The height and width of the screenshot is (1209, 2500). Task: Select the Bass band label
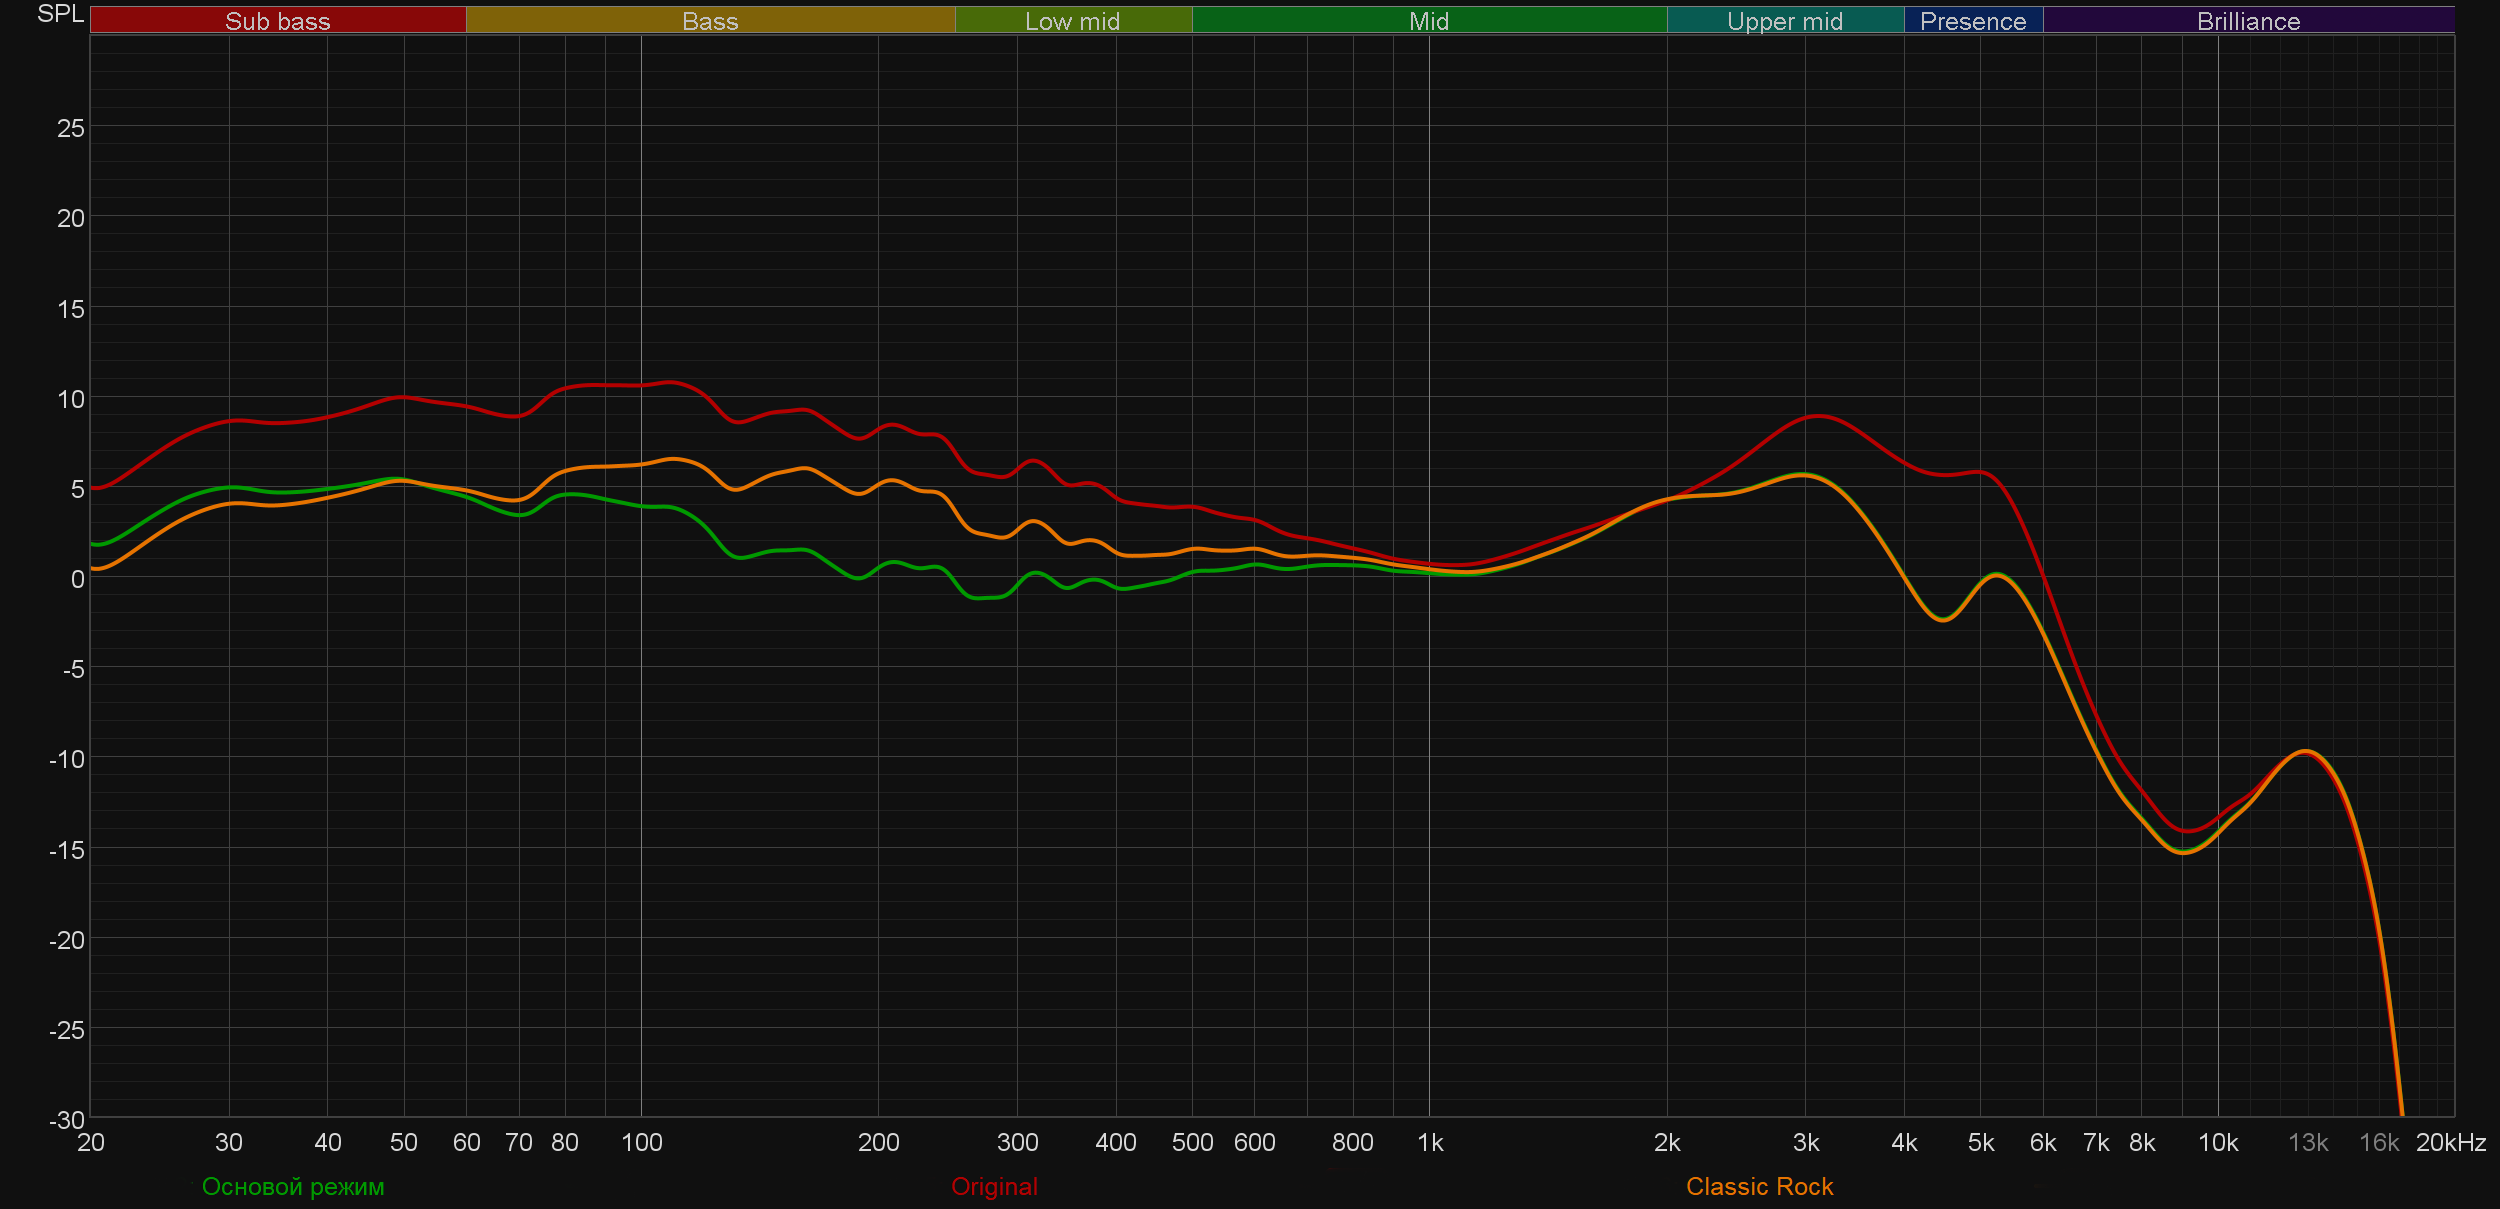[x=710, y=21]
